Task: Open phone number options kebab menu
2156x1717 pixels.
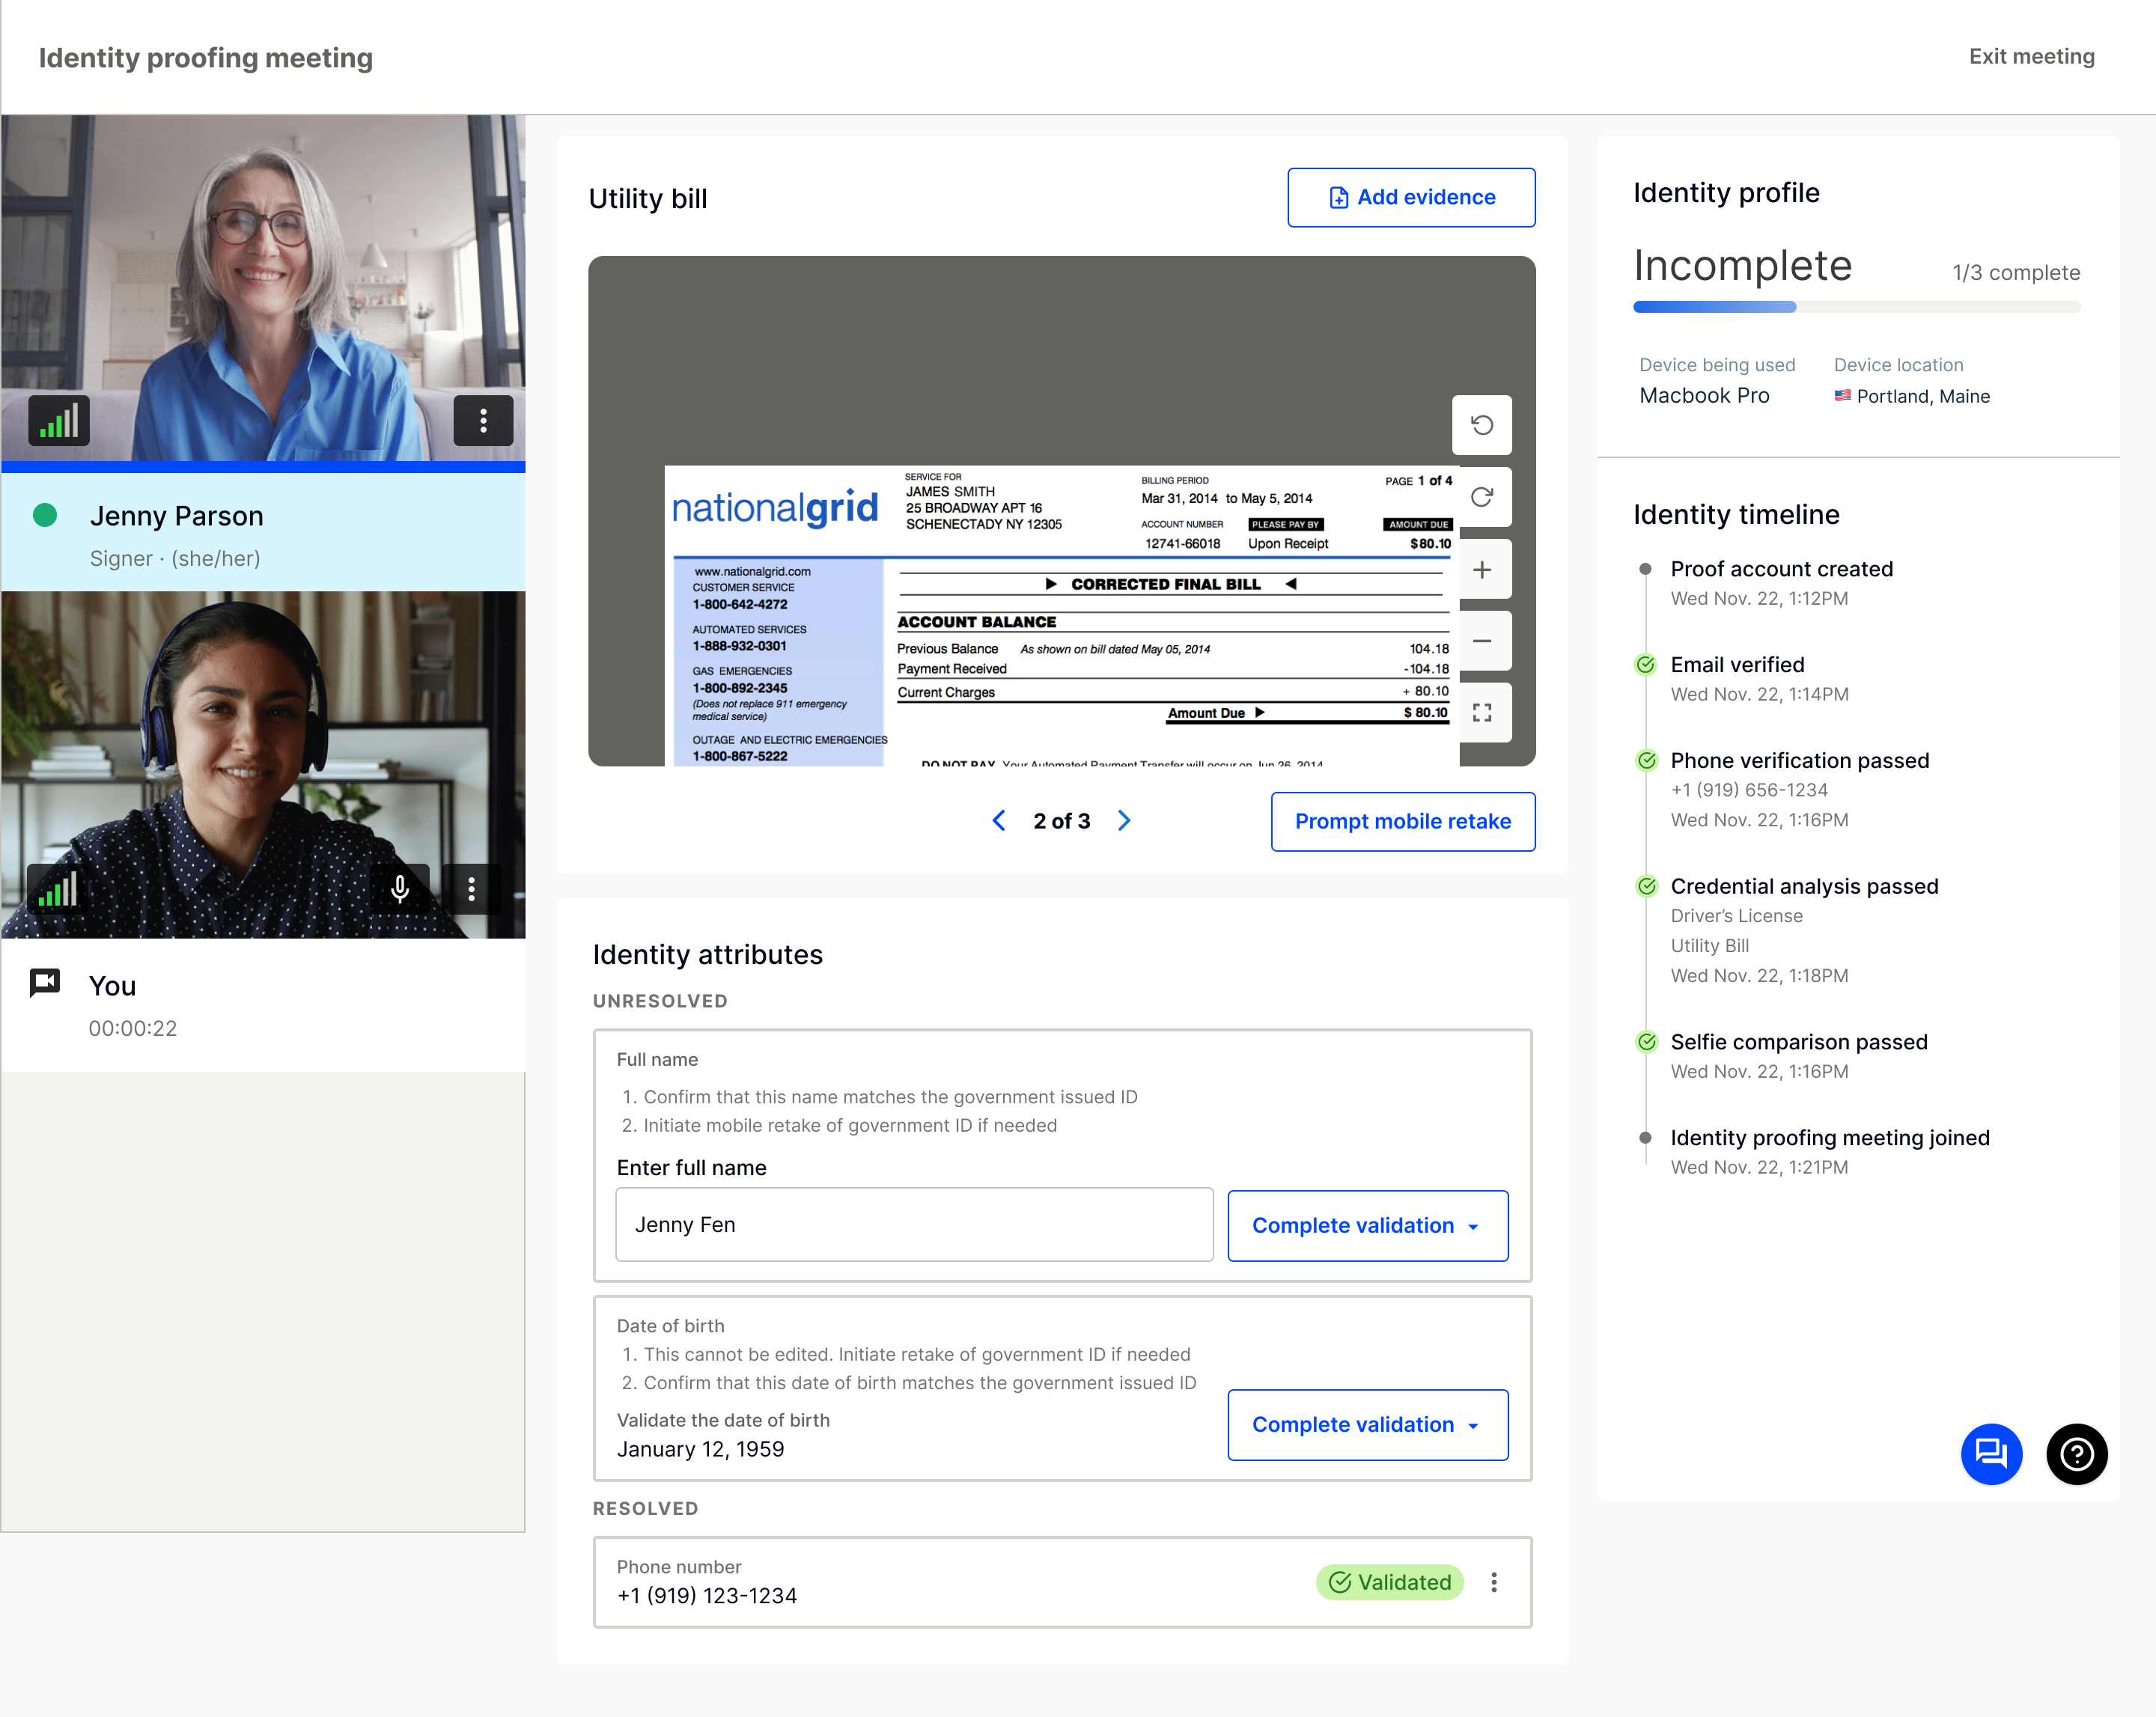Action: tap(1493, 1582)
